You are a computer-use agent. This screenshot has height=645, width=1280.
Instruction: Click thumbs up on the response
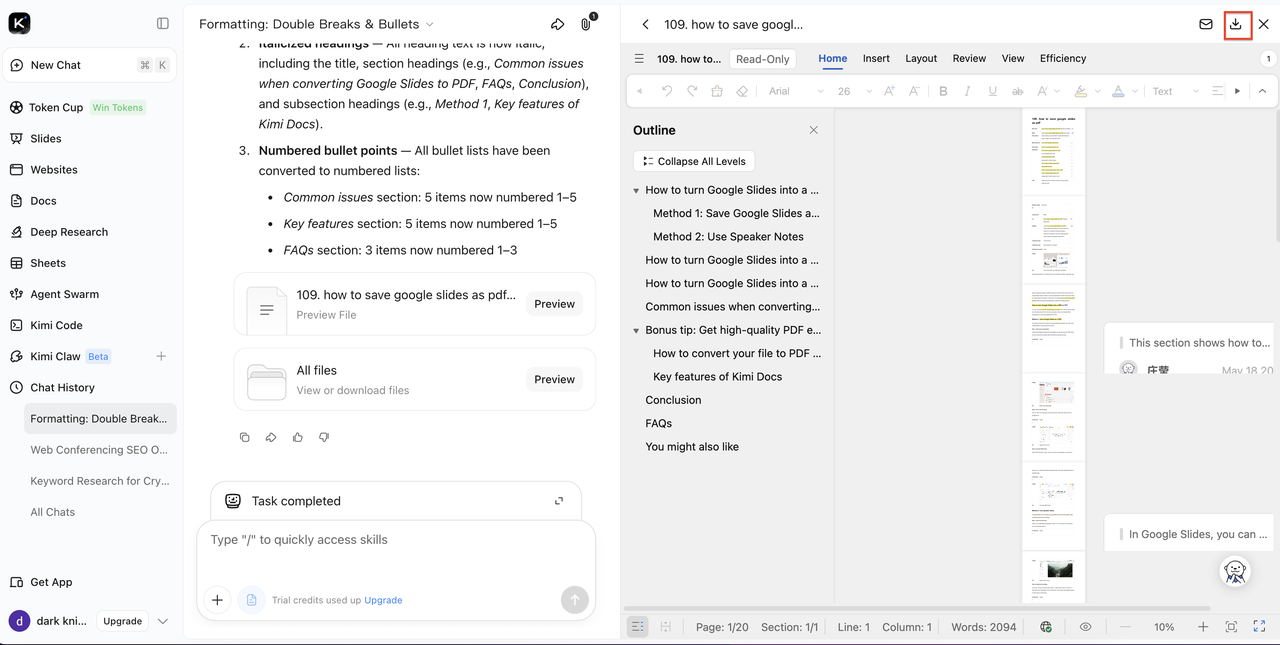pyautogui.click(x=298, y=437)
